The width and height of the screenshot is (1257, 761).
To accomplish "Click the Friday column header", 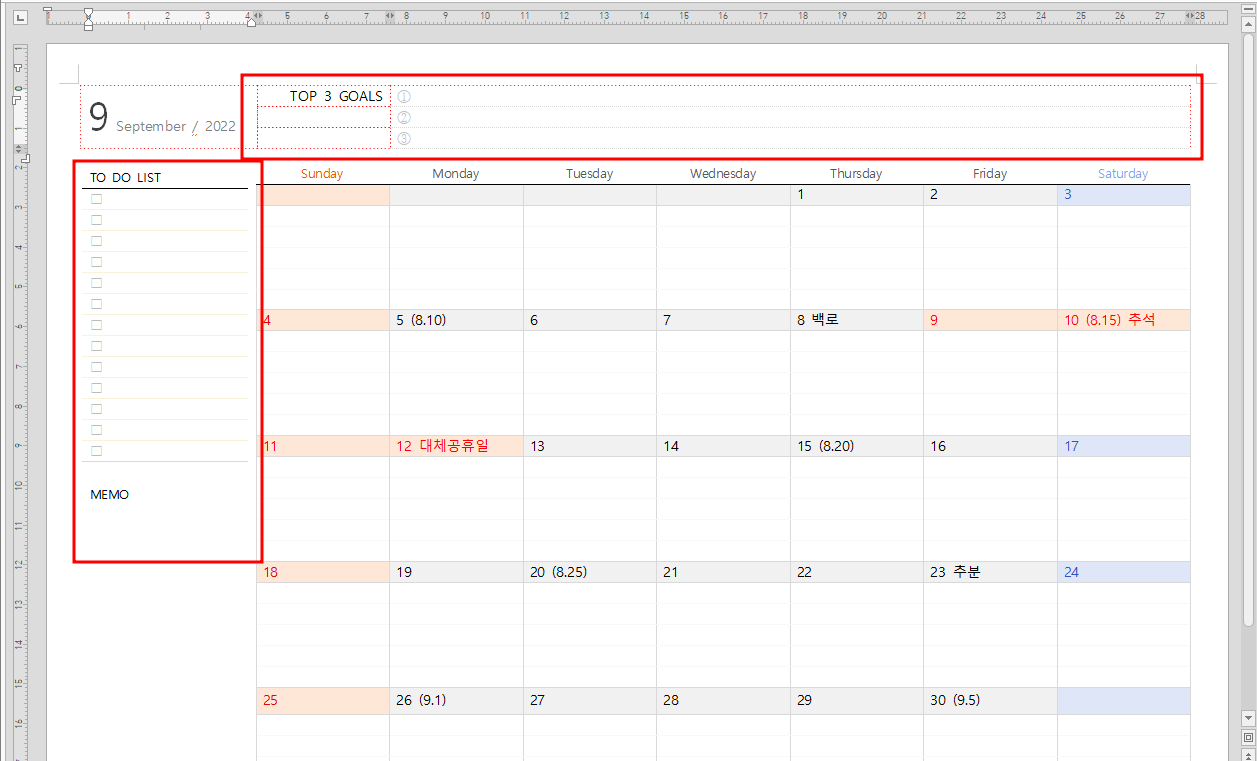I will [x=990, y=174].
